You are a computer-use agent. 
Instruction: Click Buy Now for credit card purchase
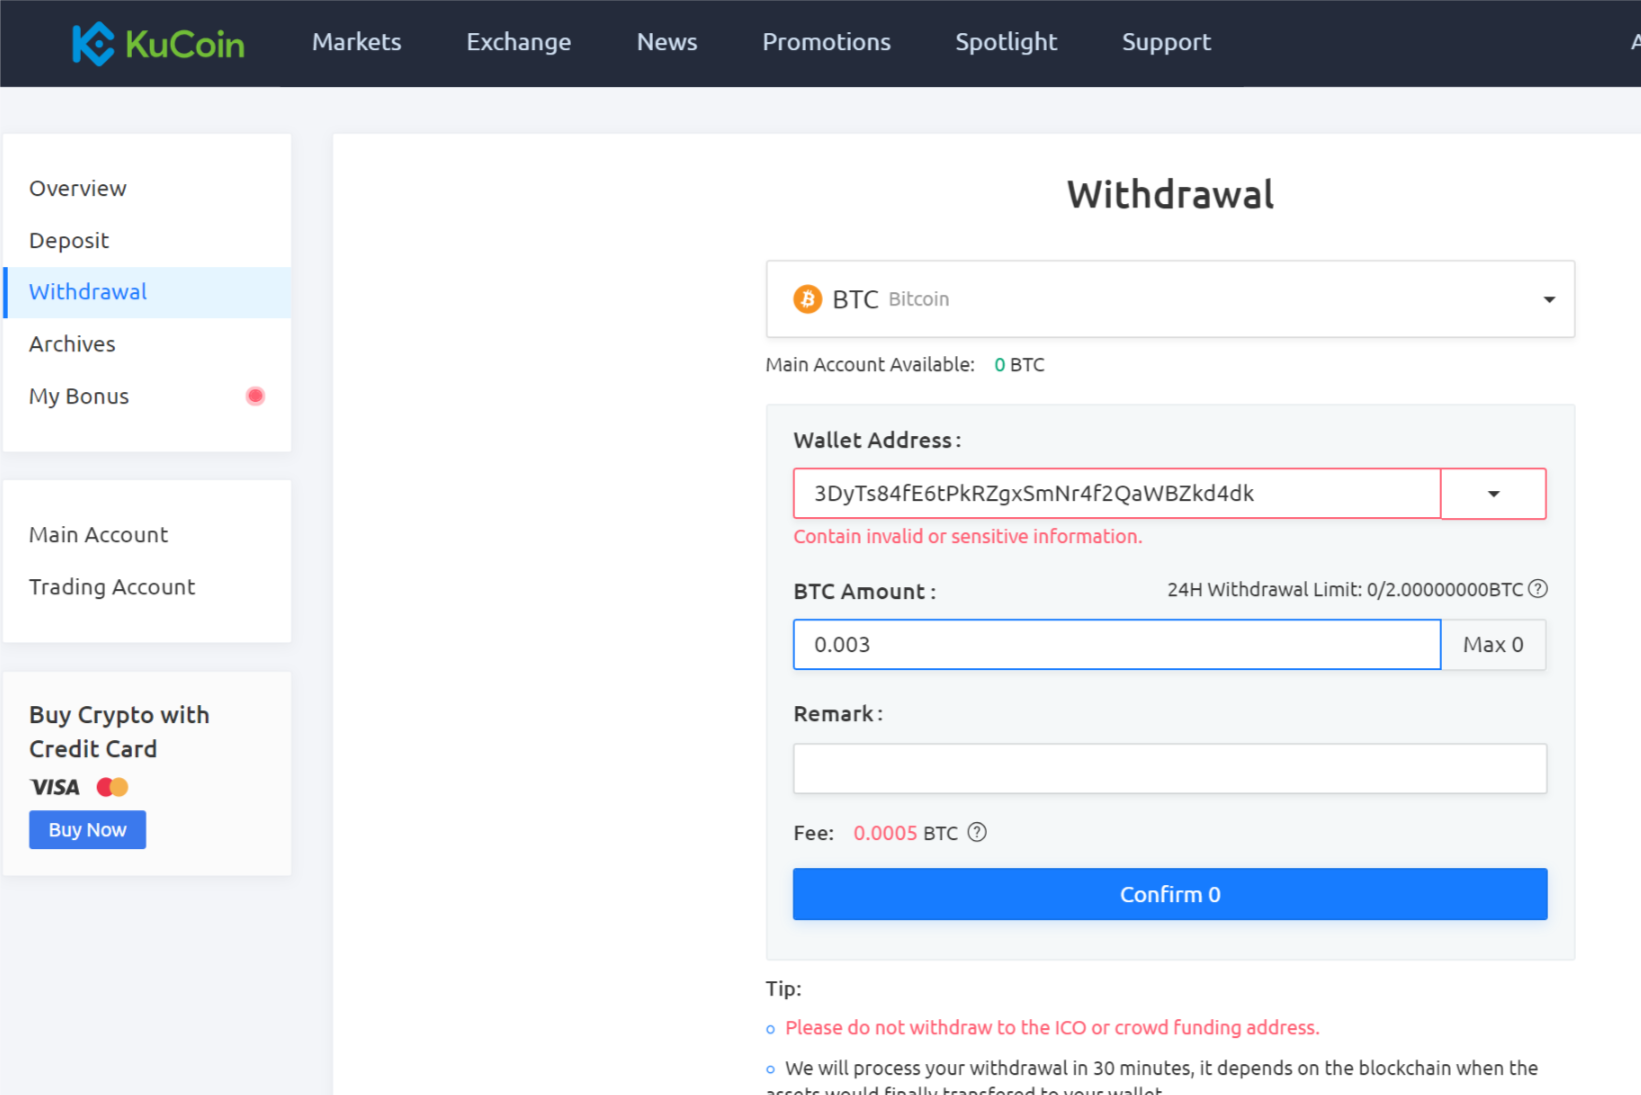[x=87, y=829]
